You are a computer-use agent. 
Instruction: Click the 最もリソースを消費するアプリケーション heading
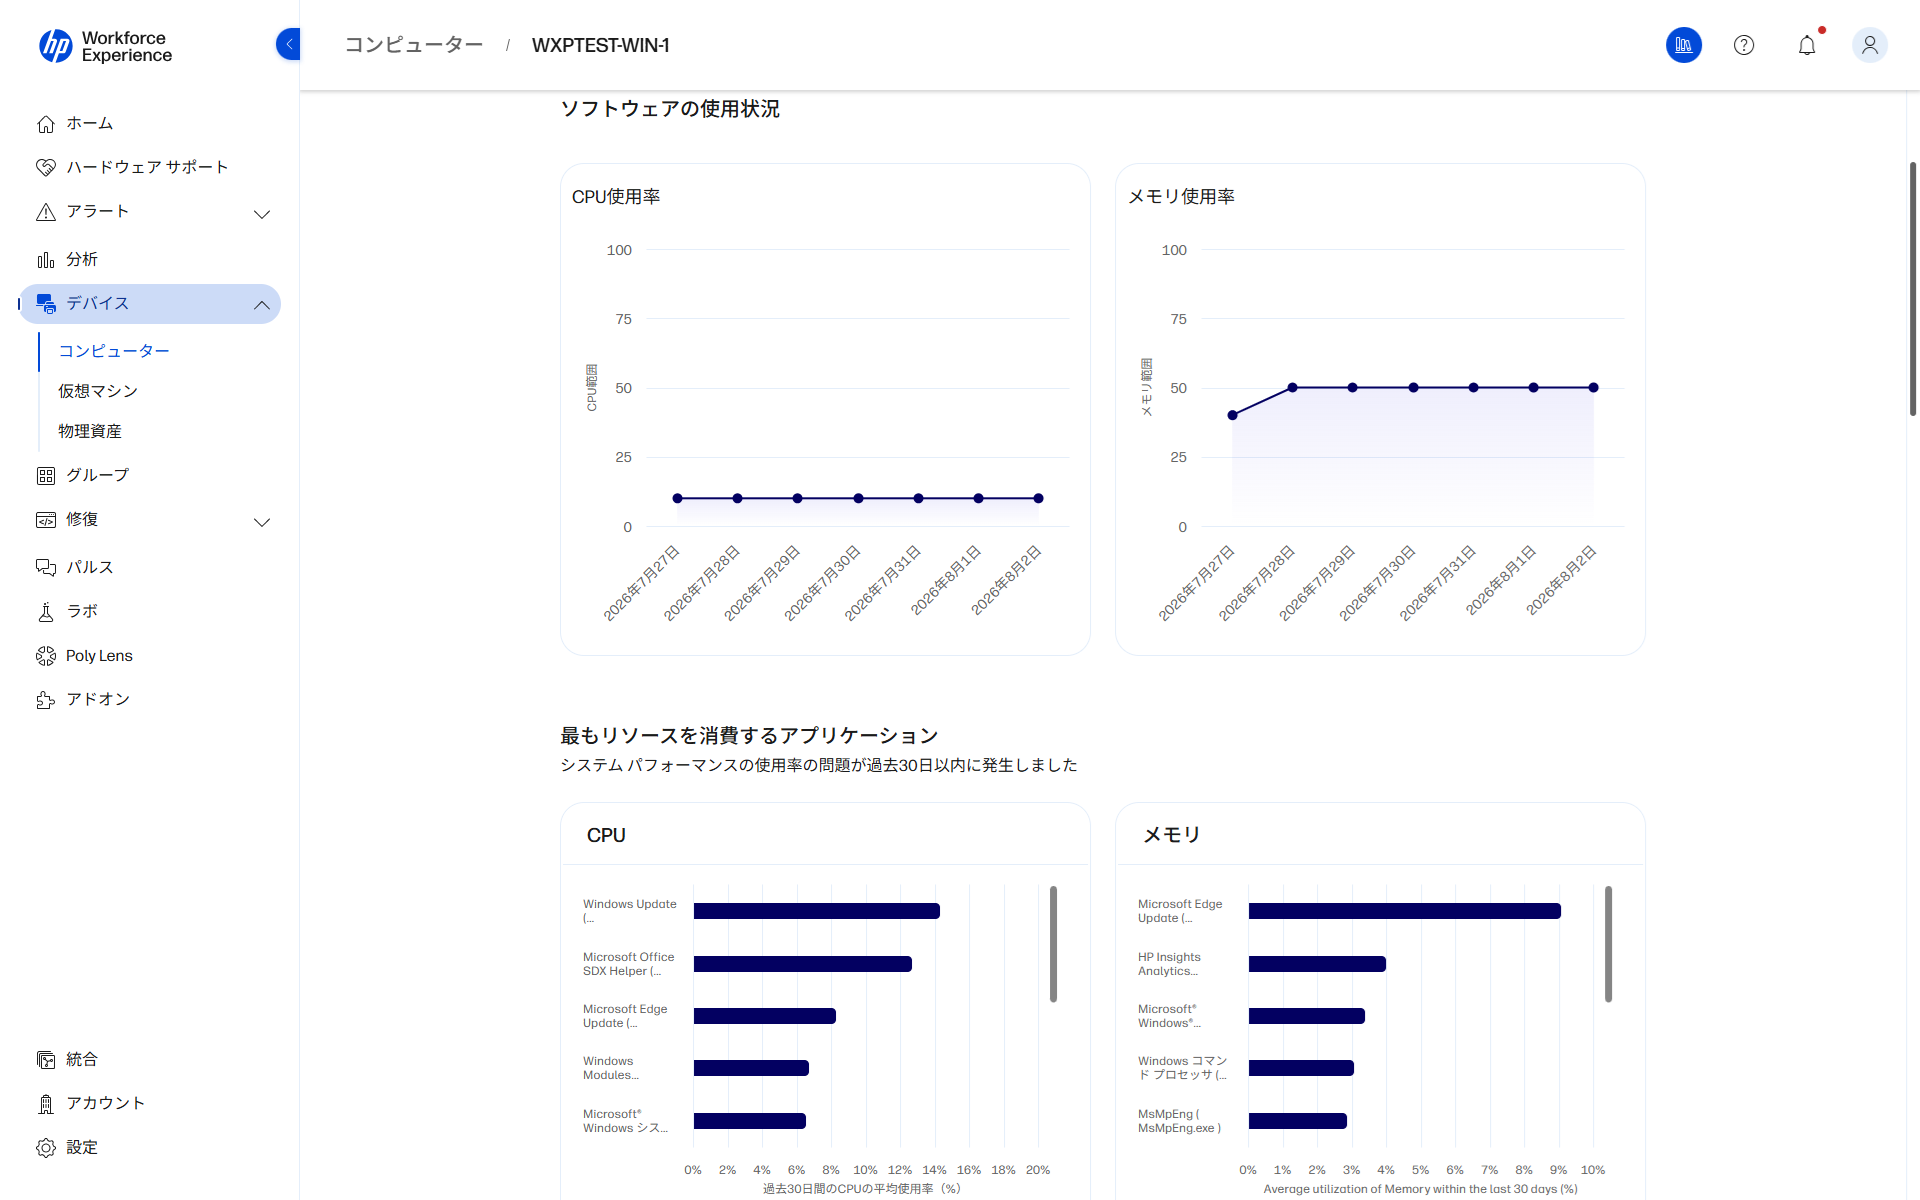pos(749,736)
